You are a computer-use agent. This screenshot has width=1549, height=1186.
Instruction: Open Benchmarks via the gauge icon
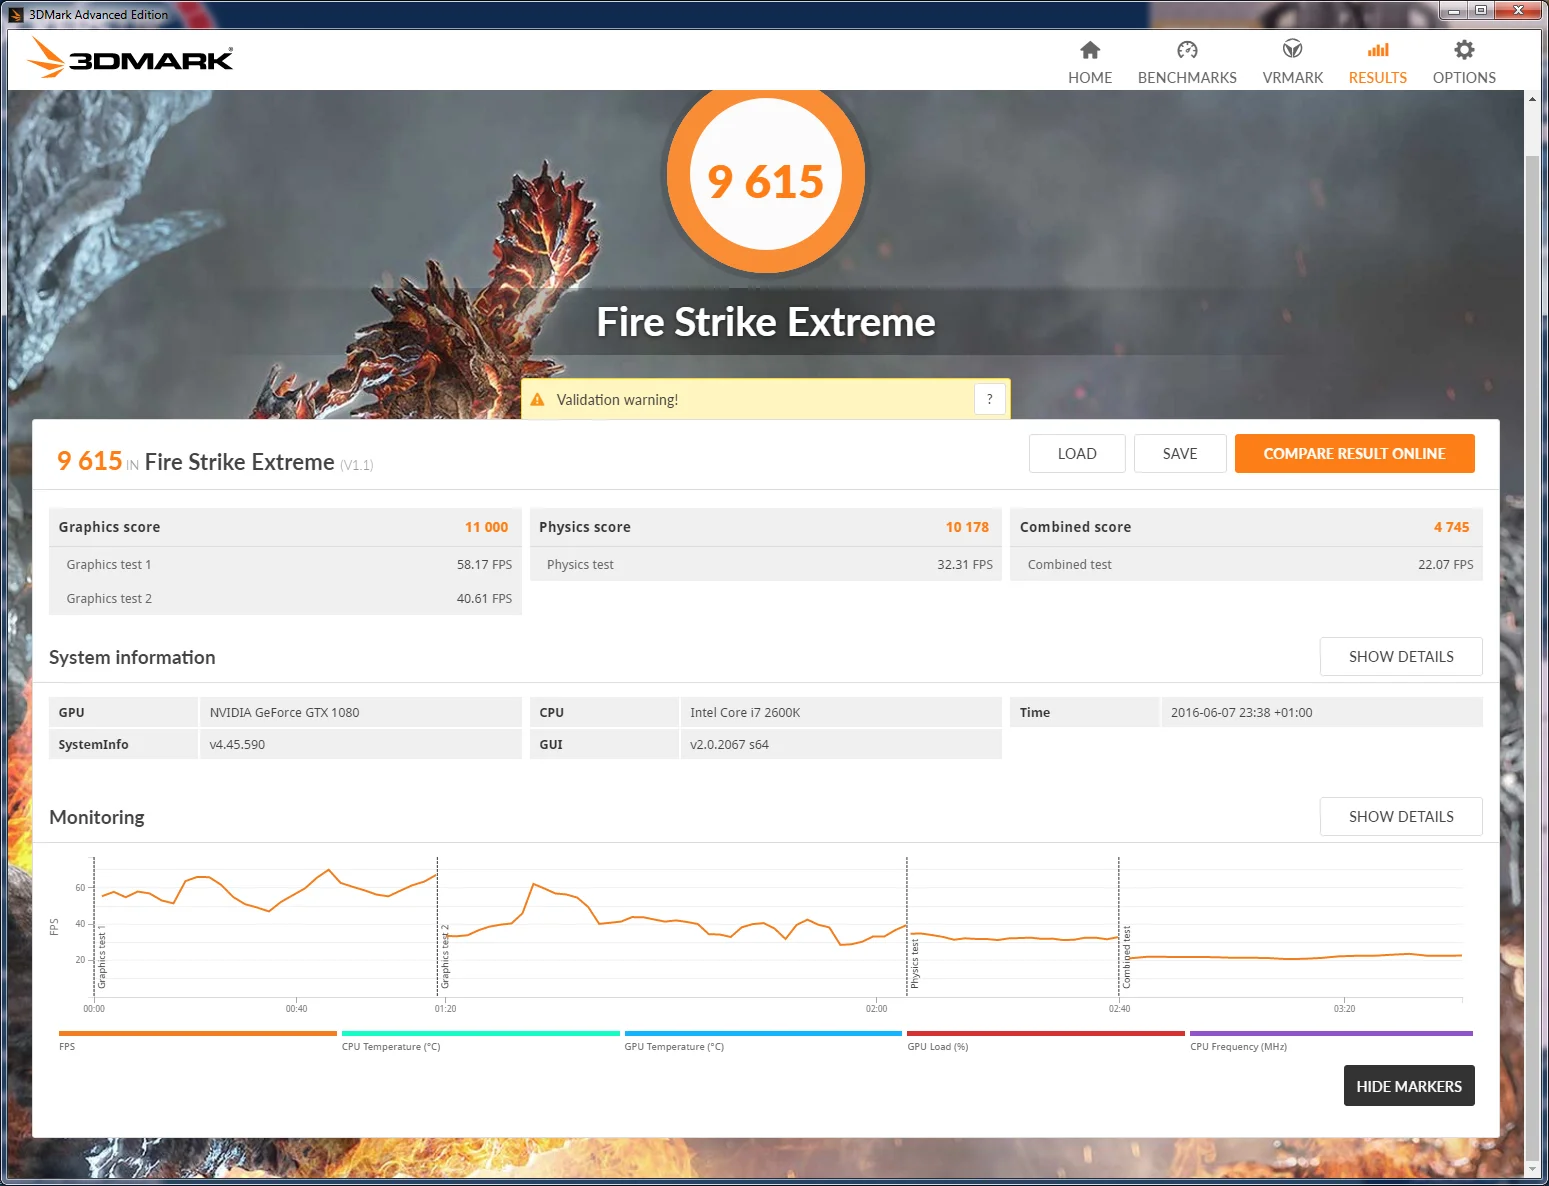[1187, 50]
